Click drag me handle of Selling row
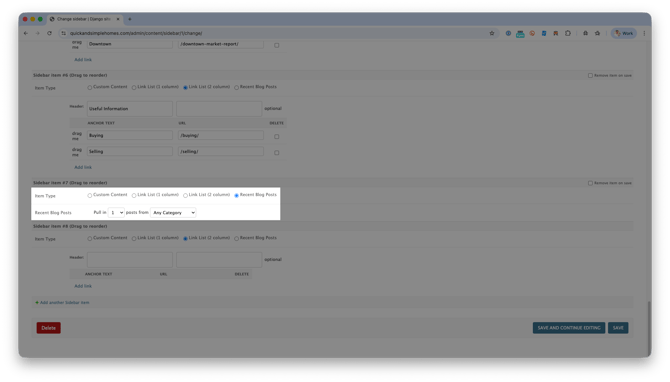Screen dimensions: 670x382 (76, 152)
